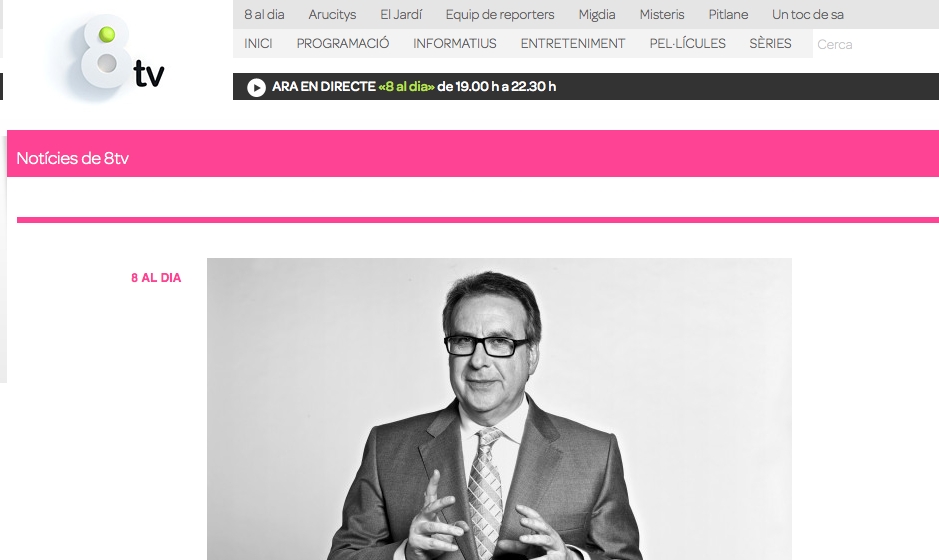This screenshot has width=939, height=560.
Task: Open the 8 al dia program link
Action: (264, 14)
